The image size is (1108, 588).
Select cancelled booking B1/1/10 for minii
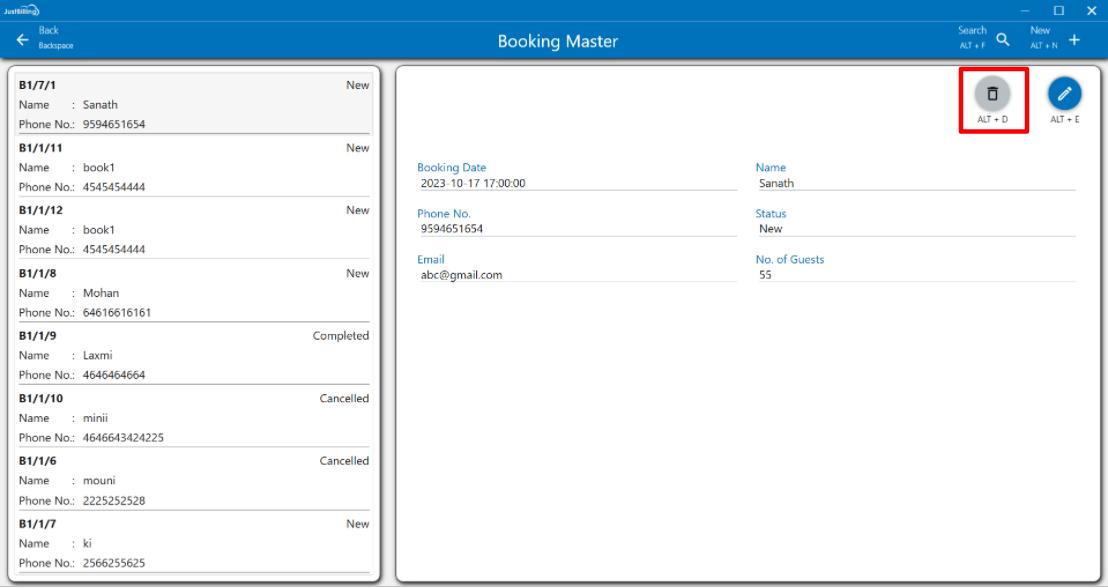(x=194, y=418)
